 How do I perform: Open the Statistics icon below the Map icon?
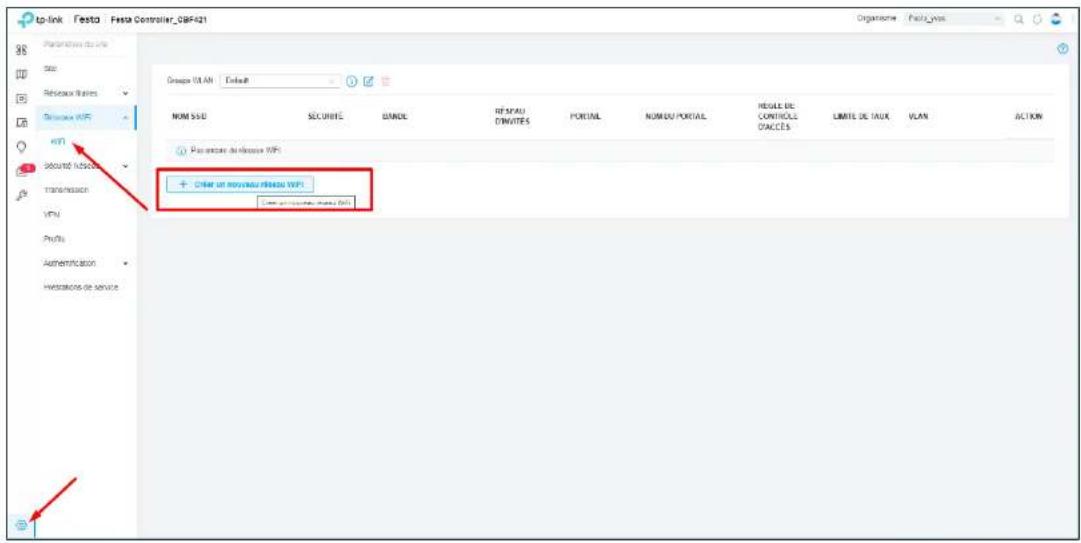pyautogui.click(x=21, y=99)
